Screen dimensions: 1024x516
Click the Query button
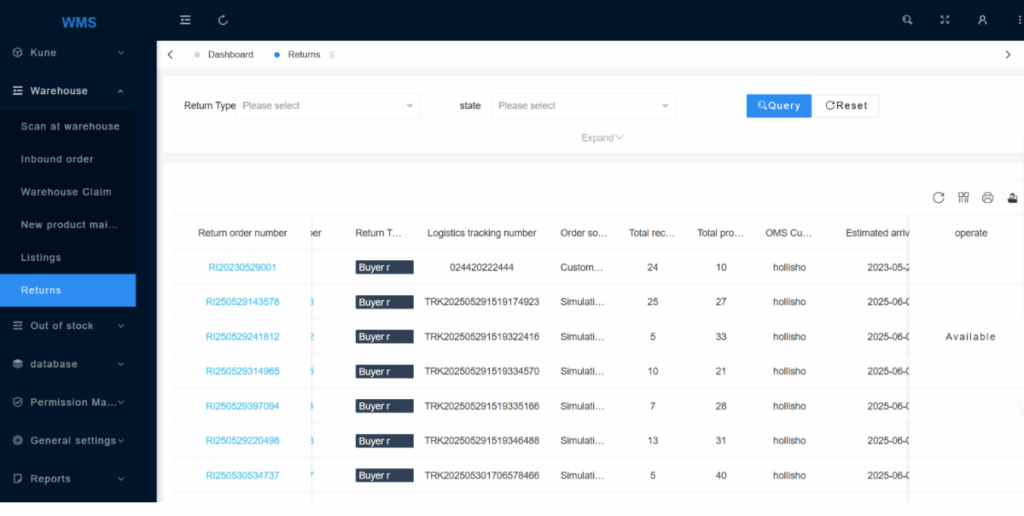[779, 106]
